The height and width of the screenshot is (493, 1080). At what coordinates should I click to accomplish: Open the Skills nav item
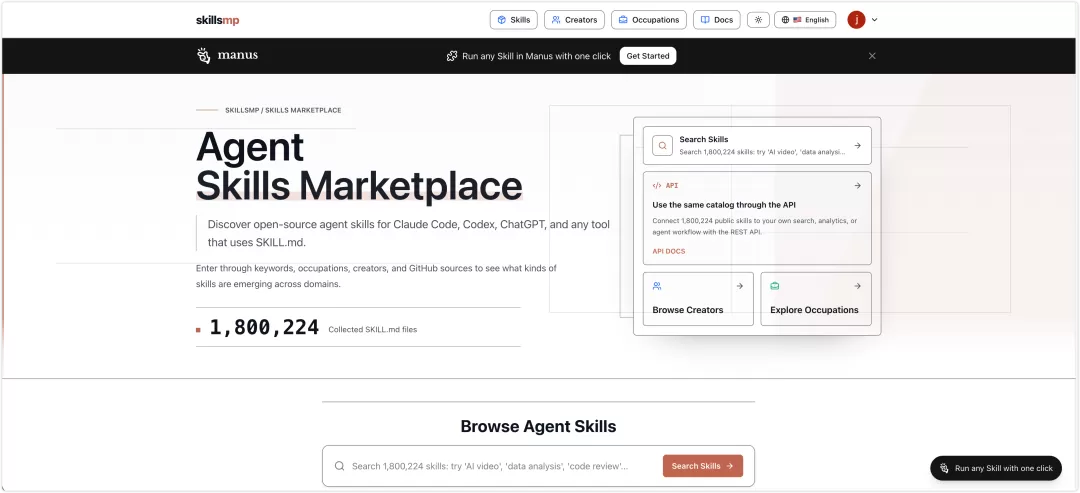pyautogui.click(x=513, y=20)
